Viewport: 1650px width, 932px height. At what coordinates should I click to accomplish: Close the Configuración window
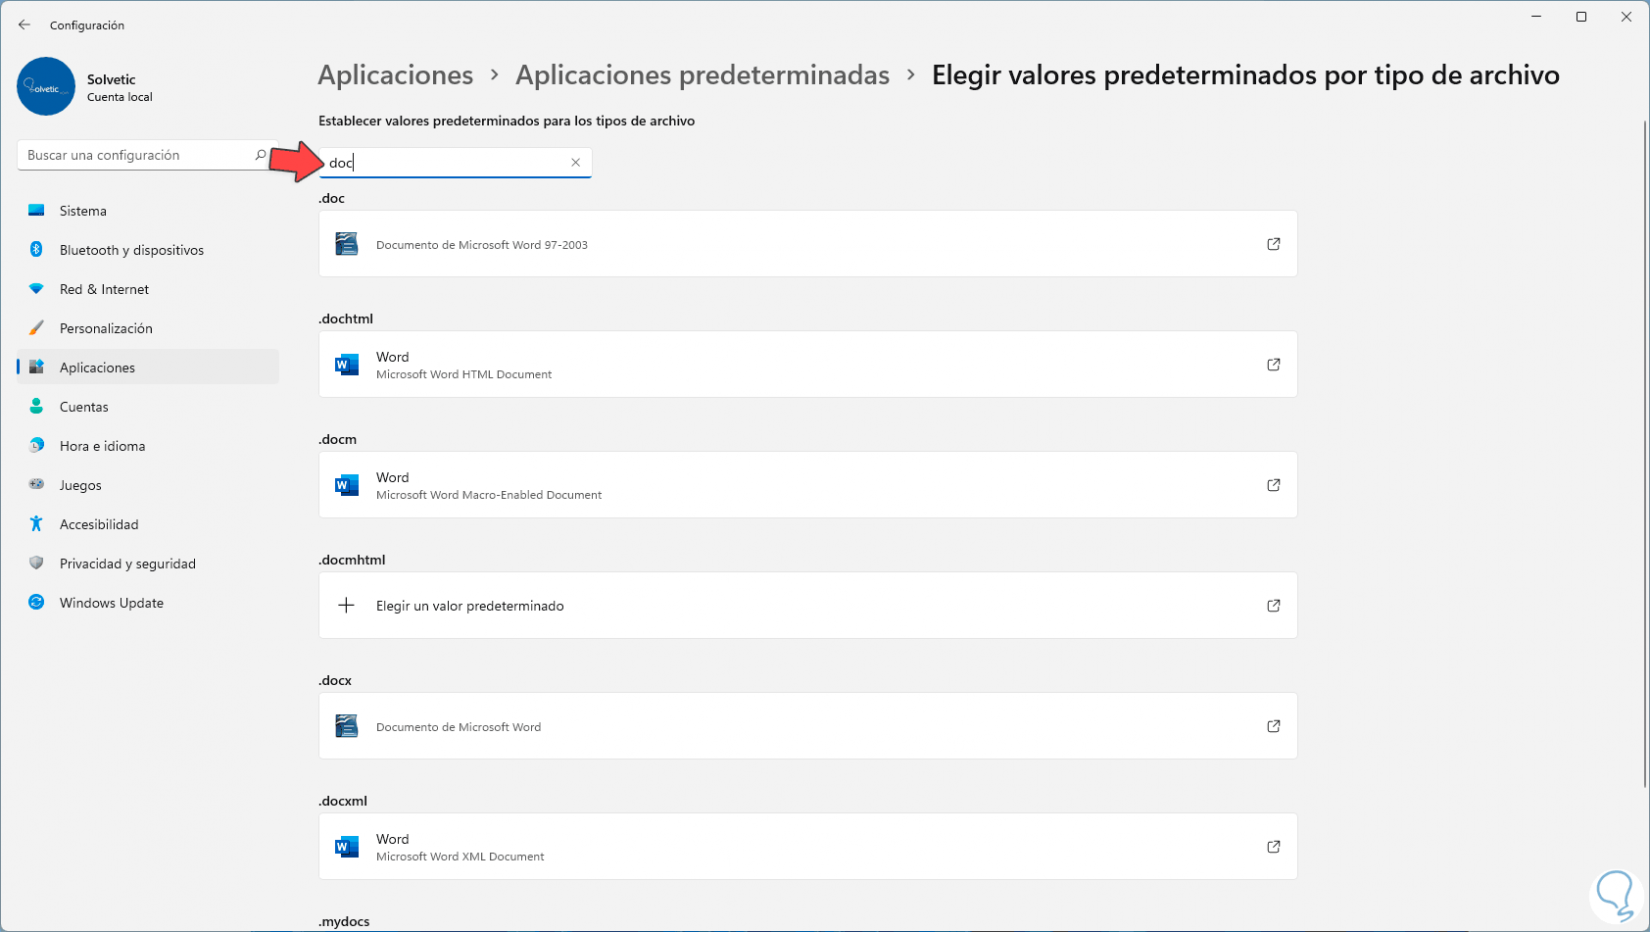pos(1626,17)
